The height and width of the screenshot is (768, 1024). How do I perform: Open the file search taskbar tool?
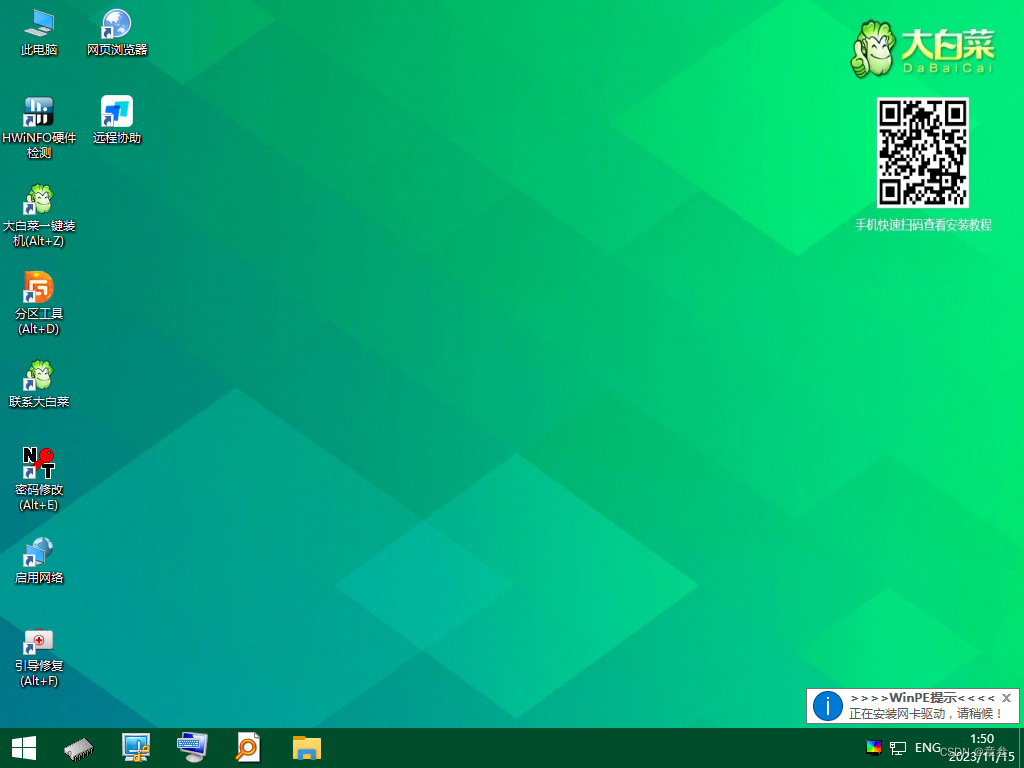[246, 747]
